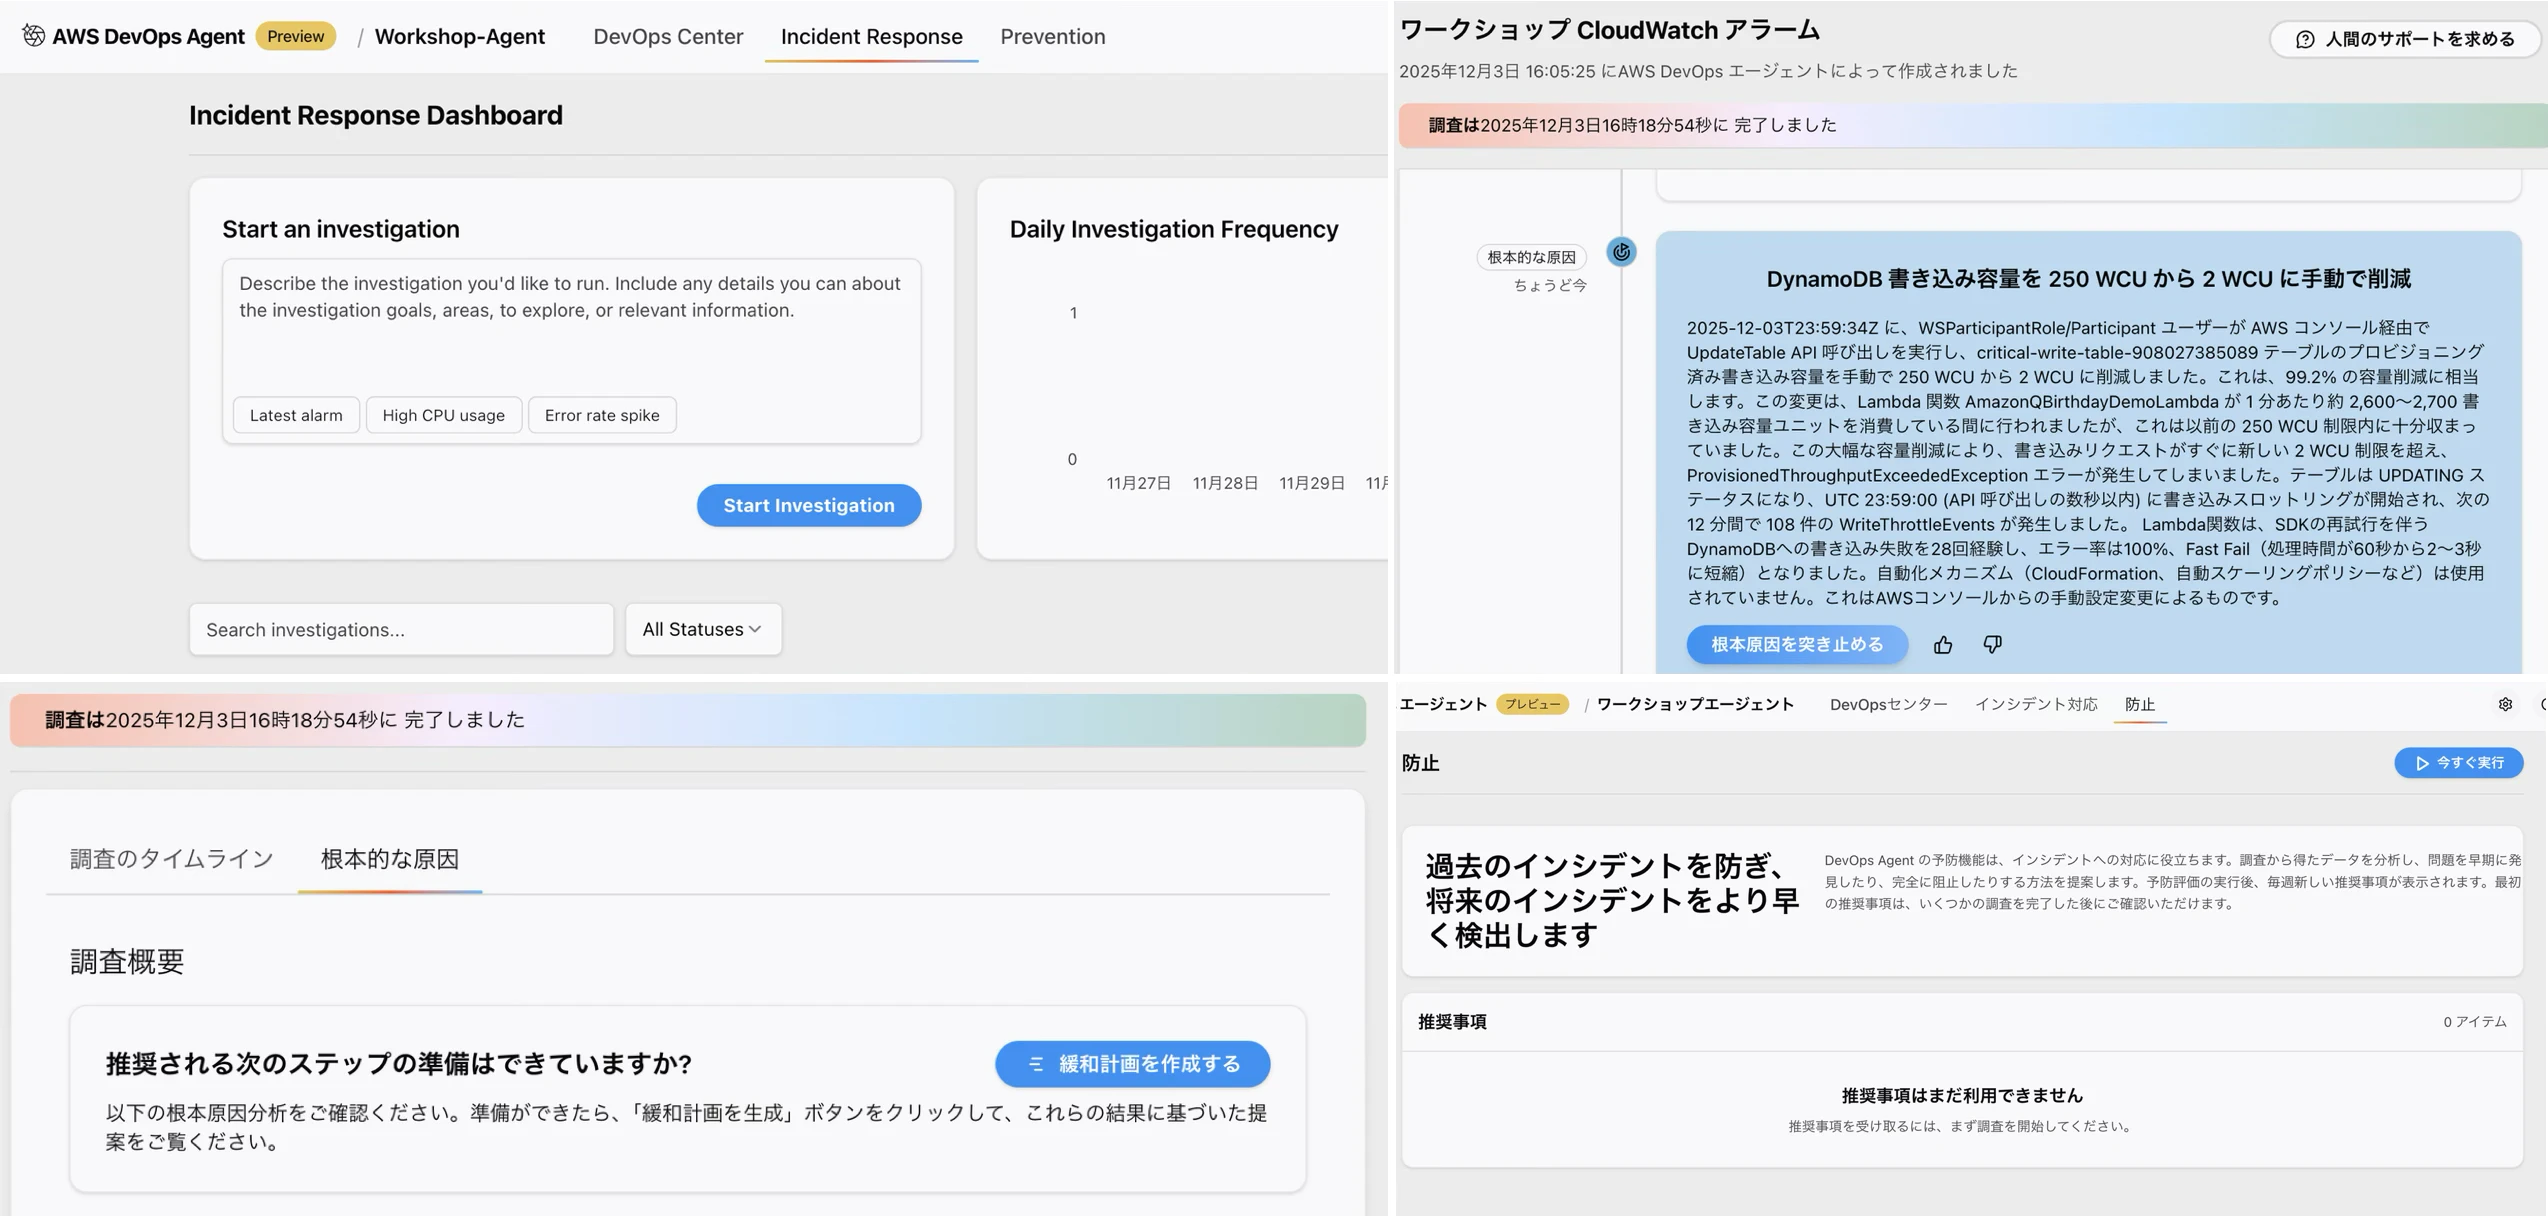Viewport: 2548px width, 1216px height.
Task: Switch to the インシデント対応 tab
Action: (x=2035, y=704)
